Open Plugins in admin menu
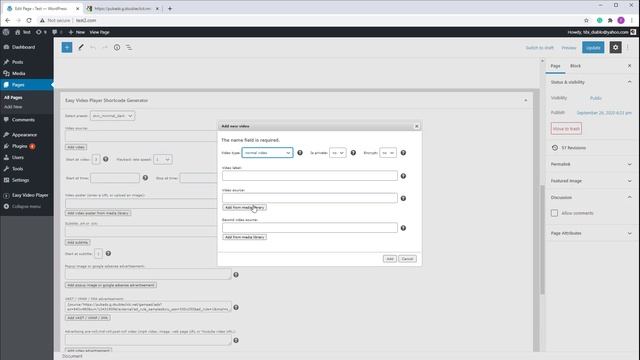The height and width of the screenshot is (360, 640). 20,146
